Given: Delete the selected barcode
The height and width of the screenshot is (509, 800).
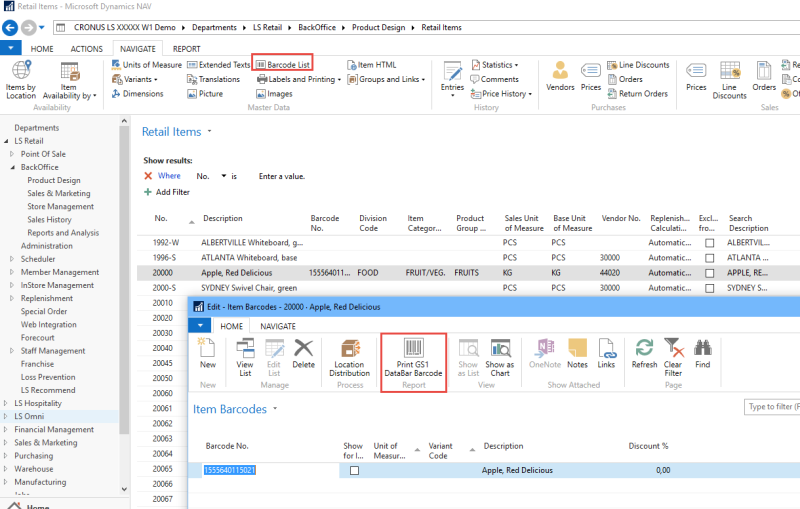Looking at the screenshot, I should [304, 353].
